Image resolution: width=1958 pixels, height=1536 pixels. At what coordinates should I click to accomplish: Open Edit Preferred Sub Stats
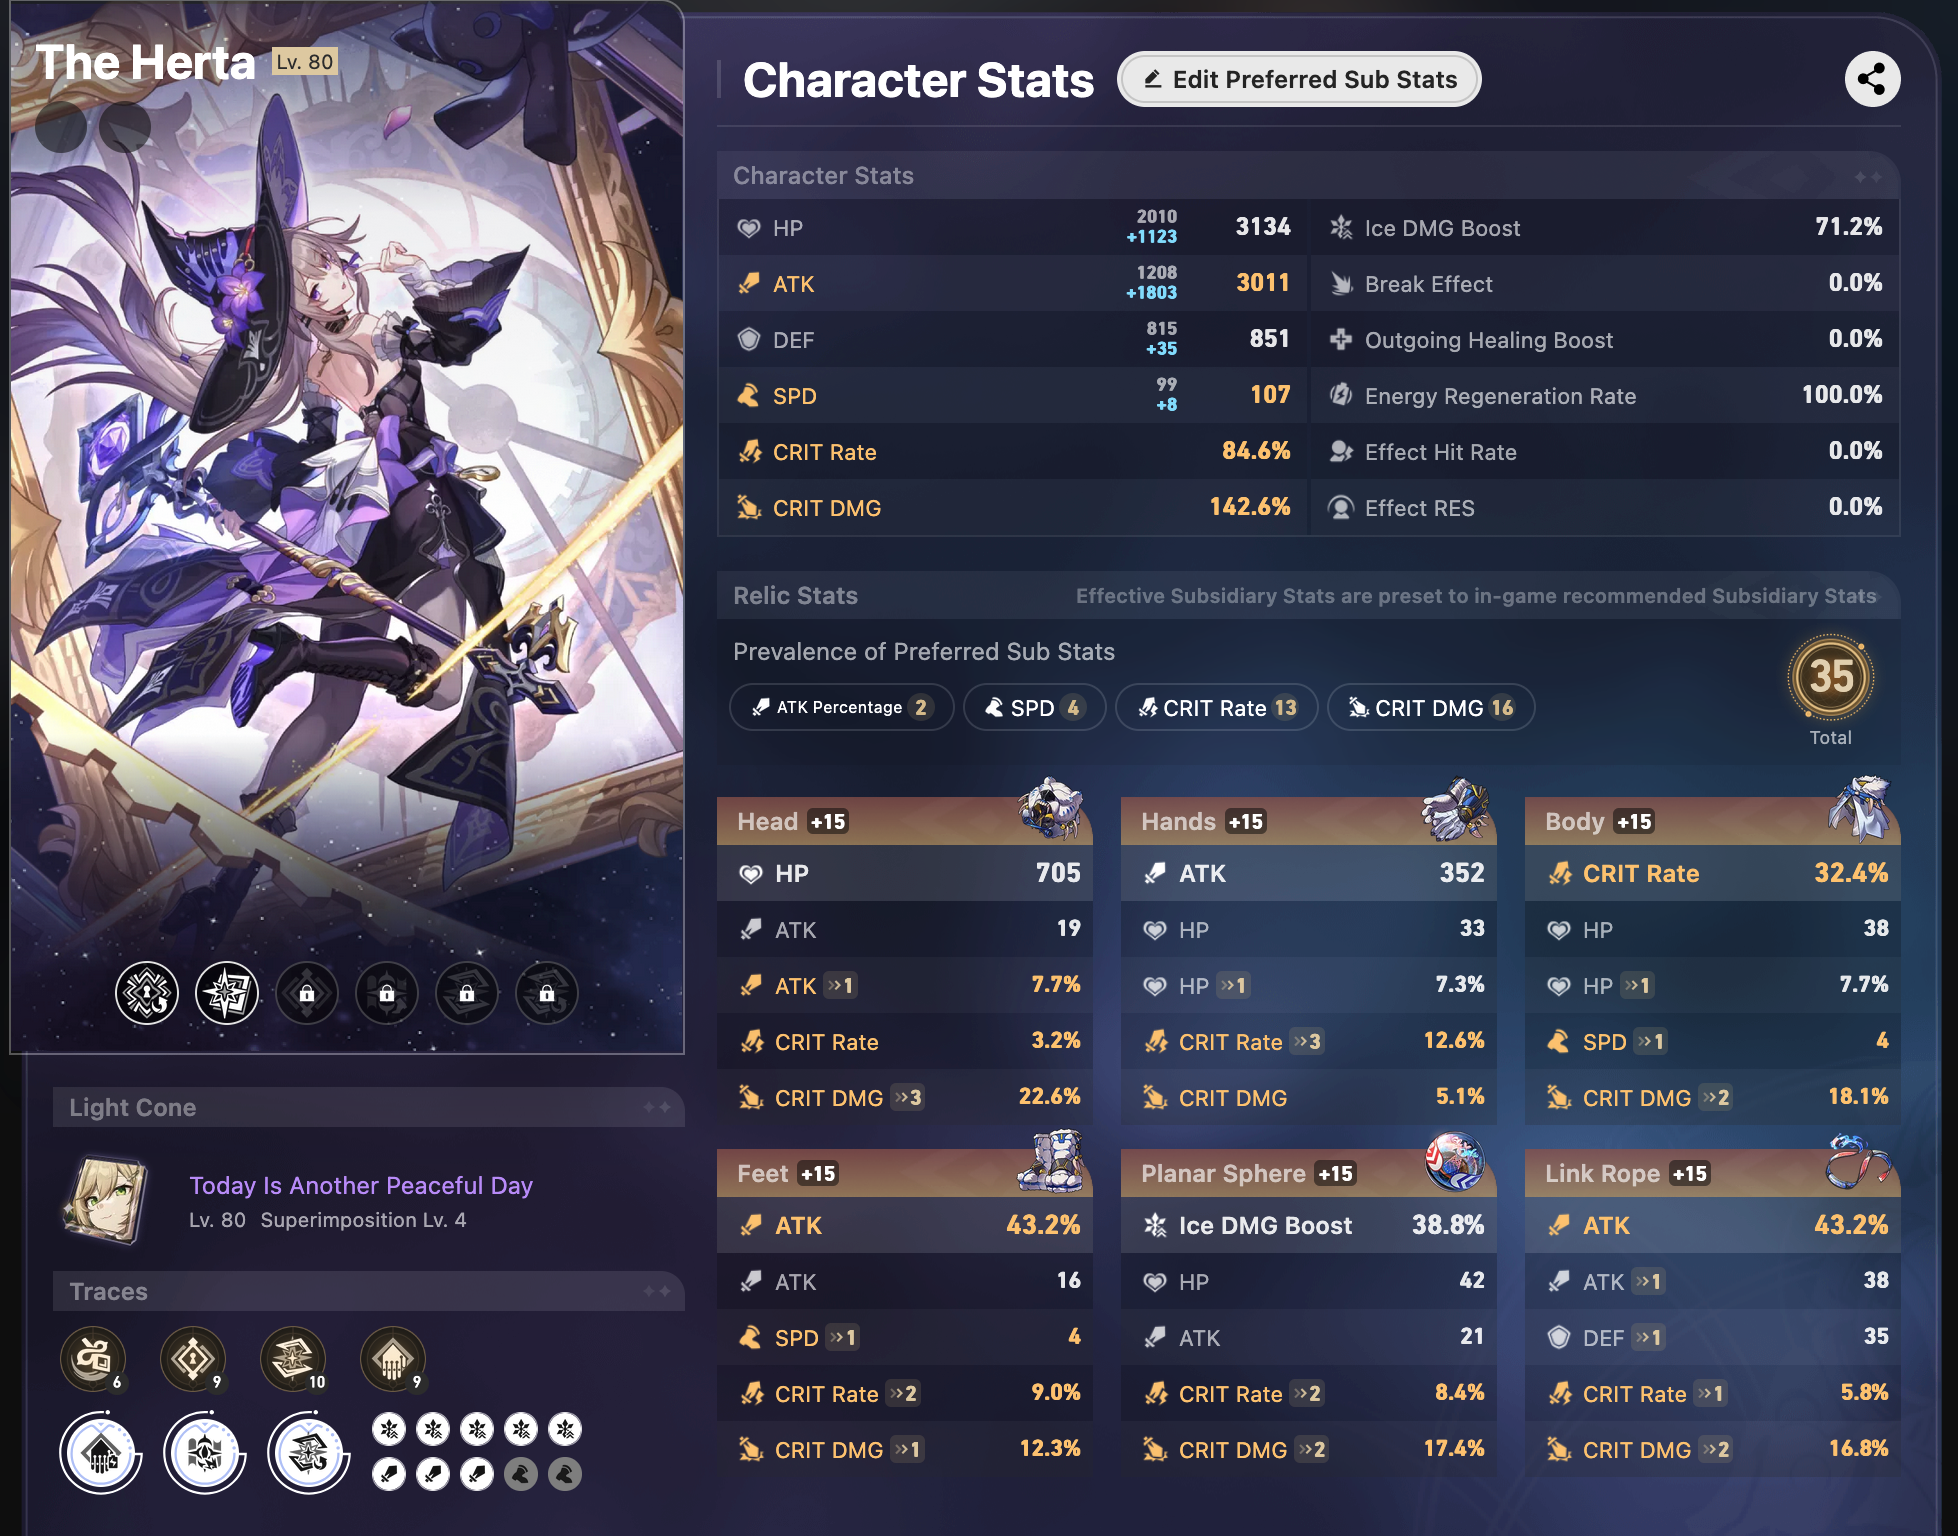click(x=1299, y=79)
